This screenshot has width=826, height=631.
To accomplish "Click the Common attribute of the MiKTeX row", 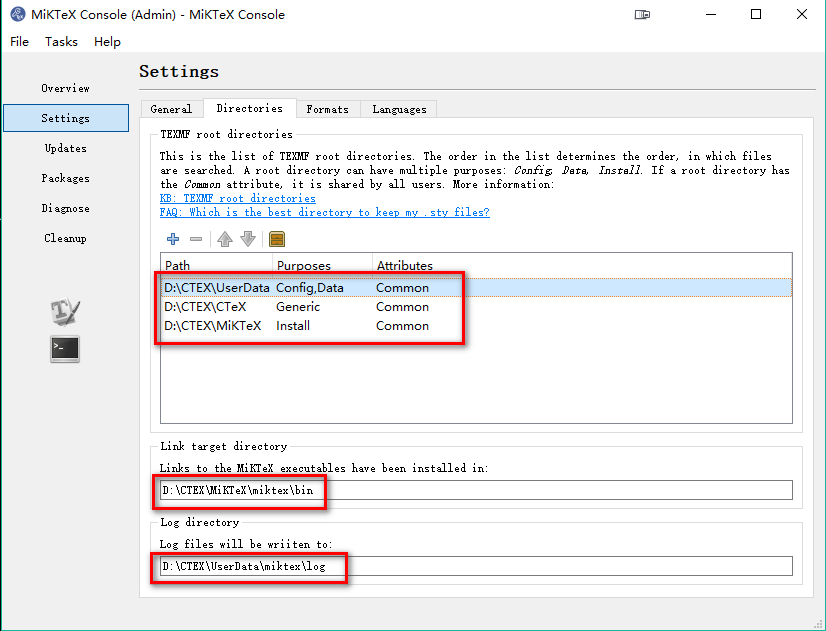I will click(x=402, y=326).
